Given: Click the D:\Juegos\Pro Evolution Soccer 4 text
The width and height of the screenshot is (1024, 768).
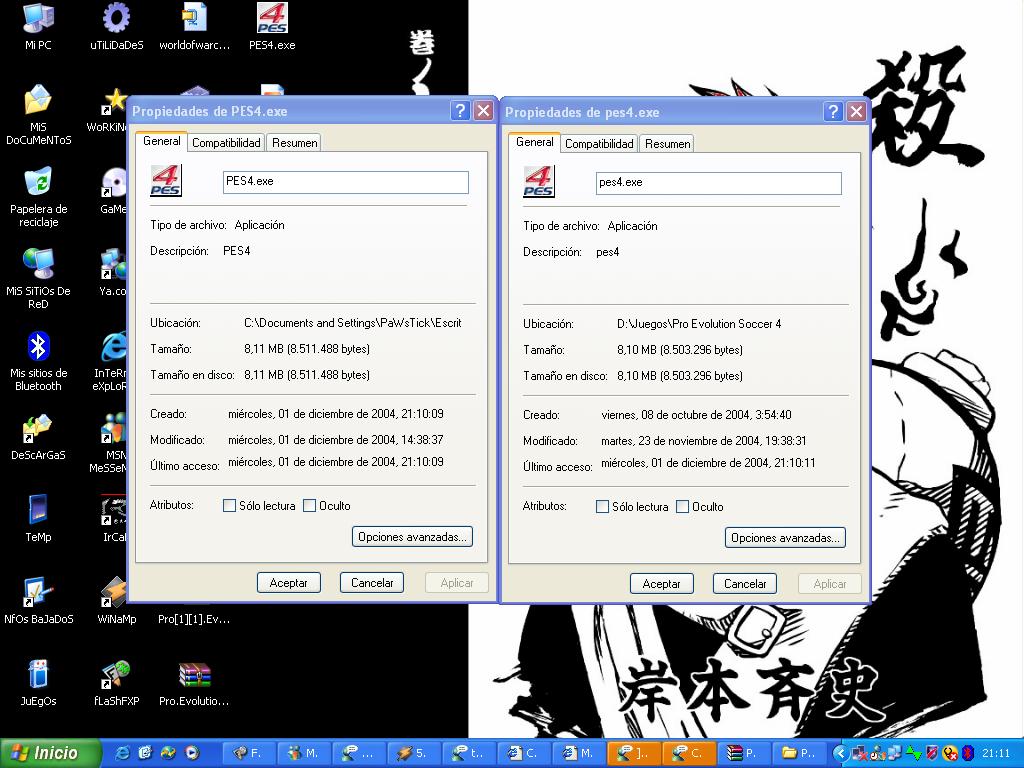Looking at the screenshot, I should click(699, 324).
